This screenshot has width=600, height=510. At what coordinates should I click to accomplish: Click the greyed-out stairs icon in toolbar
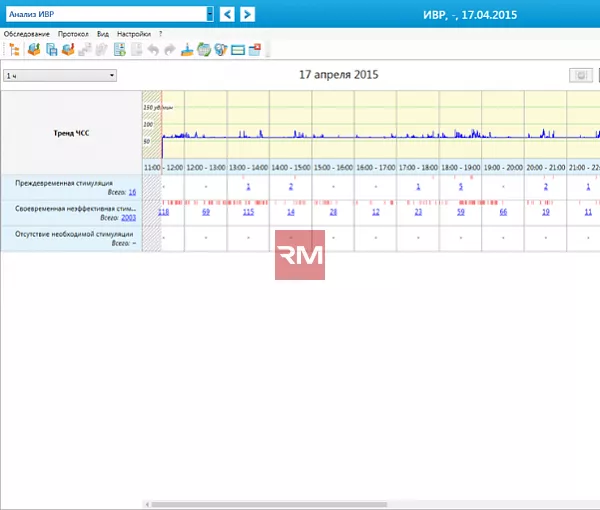(x=85, y=50)
